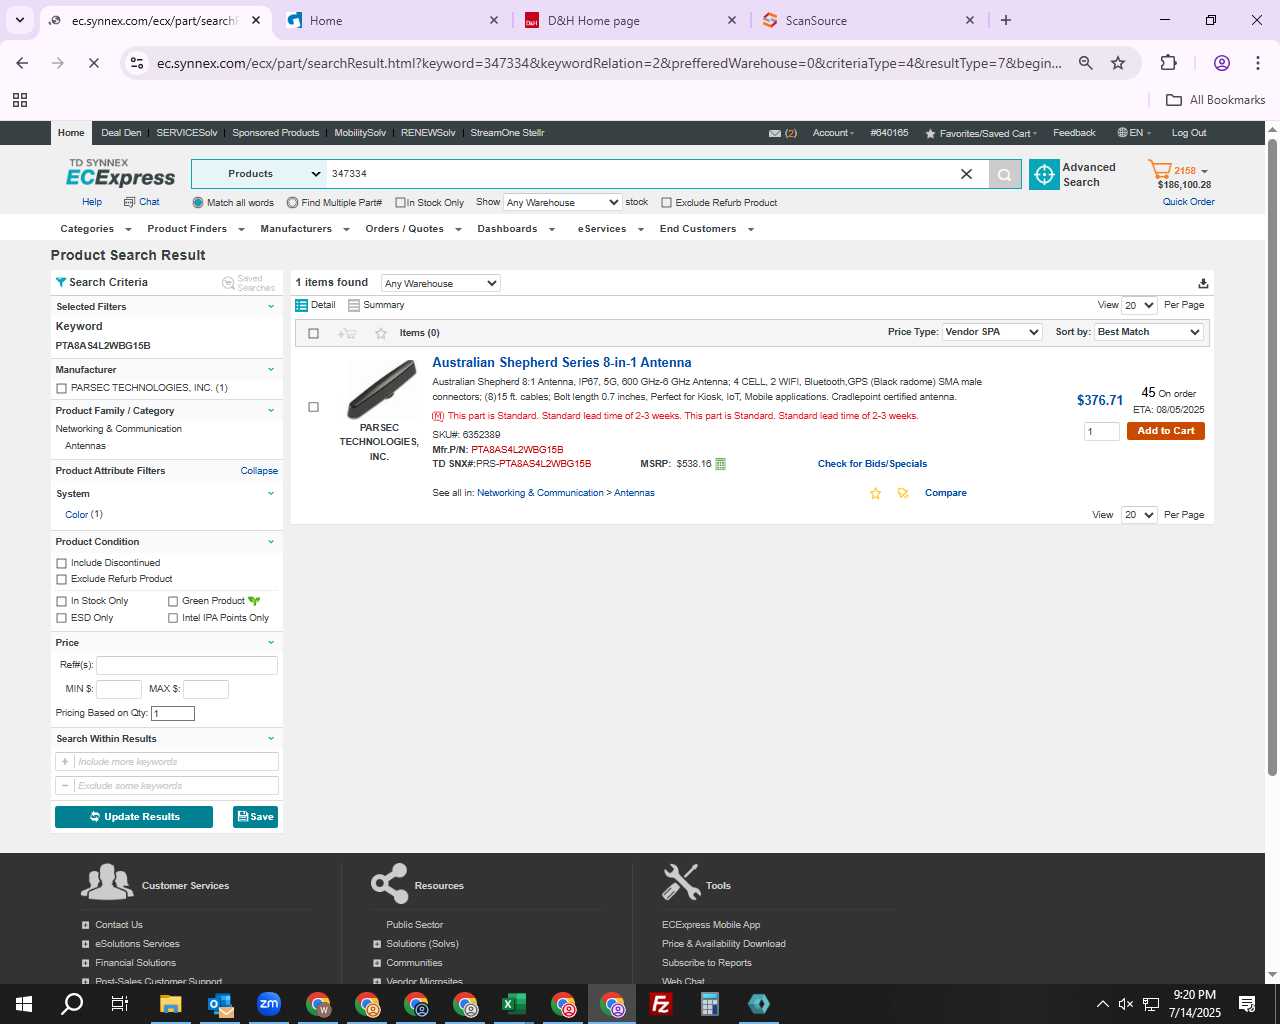Clear the search box with the X icon
This screenshot has height=1024, width=1280.
point(966,174)
